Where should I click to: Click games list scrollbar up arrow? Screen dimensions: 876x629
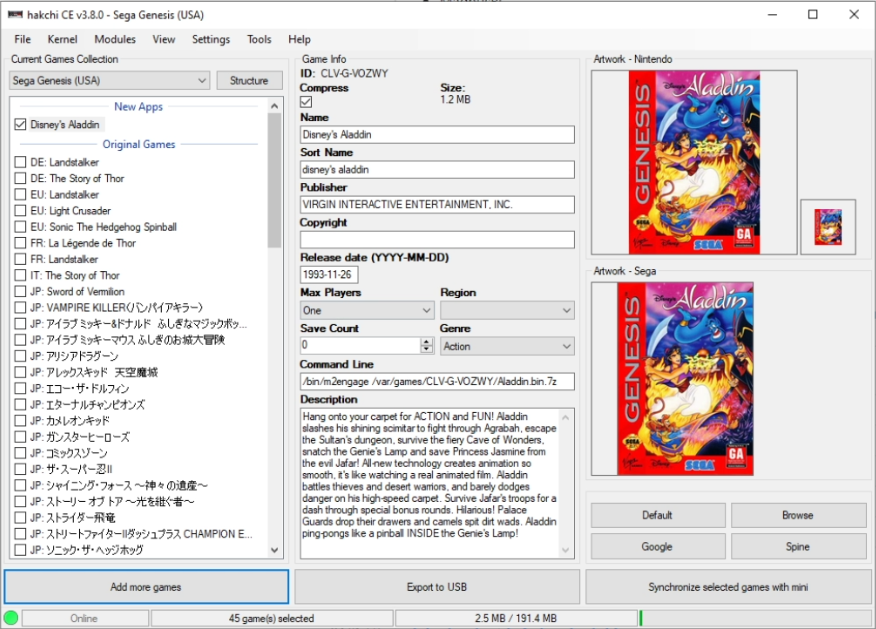click(x=274, y=106)
